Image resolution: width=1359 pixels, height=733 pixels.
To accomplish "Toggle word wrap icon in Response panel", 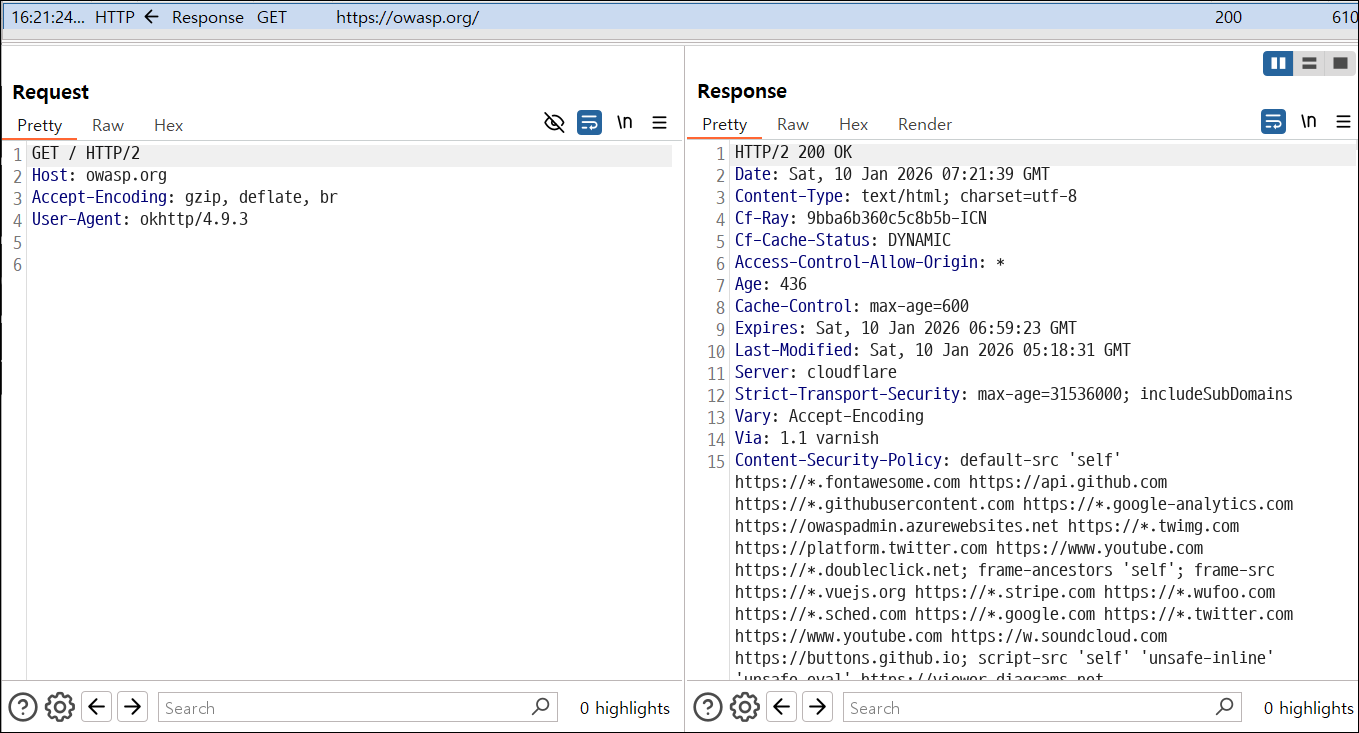I will point(1273,122).
